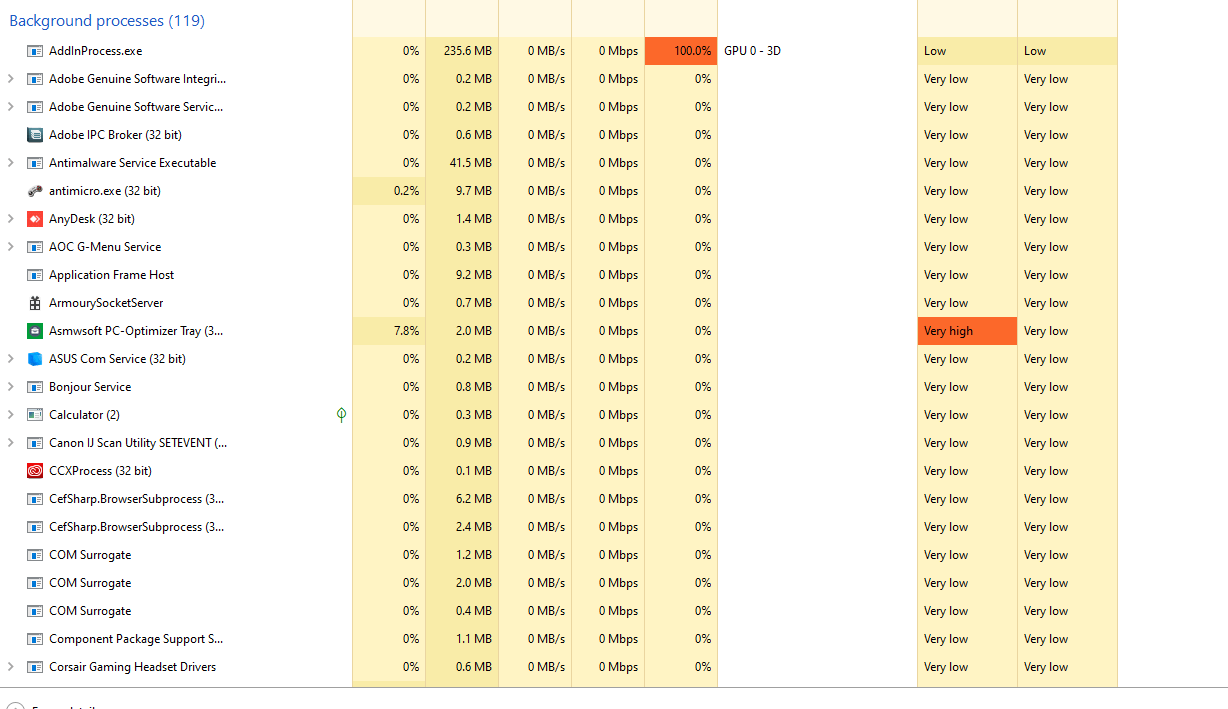The width and height of the screenshot is (1228, 709).
Task: Click icon of CefSharp.BrowserSubprocess using 2.4 MB
Action: [x=35, y=527]
